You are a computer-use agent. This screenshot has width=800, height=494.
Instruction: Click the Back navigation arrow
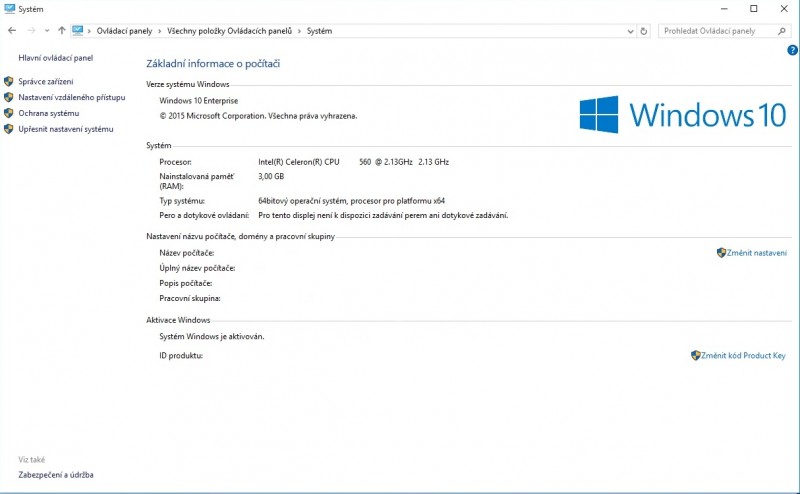point(12,31)
